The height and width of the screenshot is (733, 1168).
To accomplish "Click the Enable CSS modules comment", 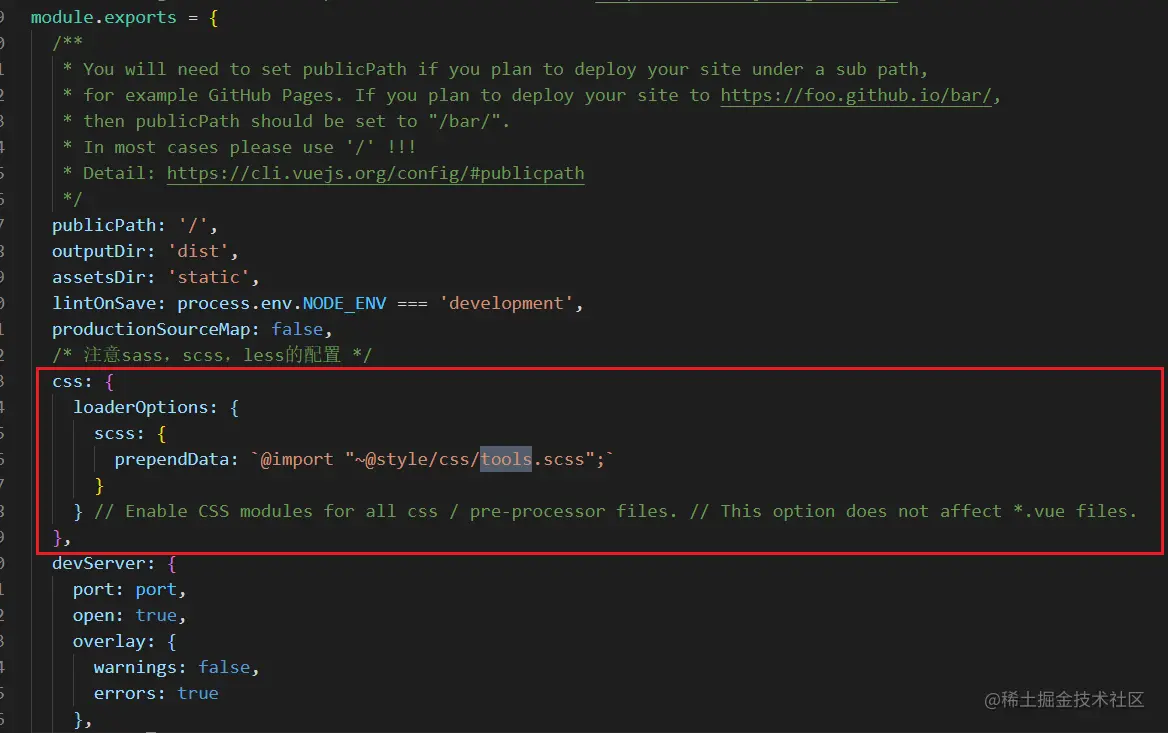I will [615, 511].
